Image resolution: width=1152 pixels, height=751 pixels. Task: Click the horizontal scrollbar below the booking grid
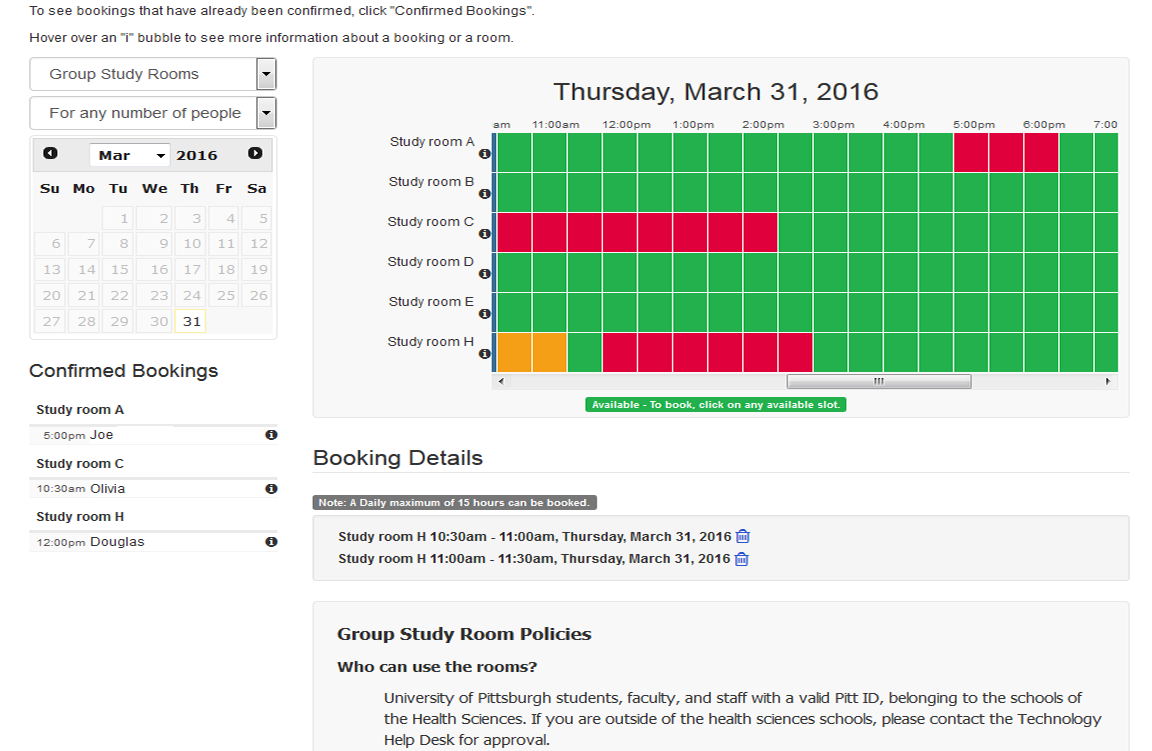click(878, 380)
